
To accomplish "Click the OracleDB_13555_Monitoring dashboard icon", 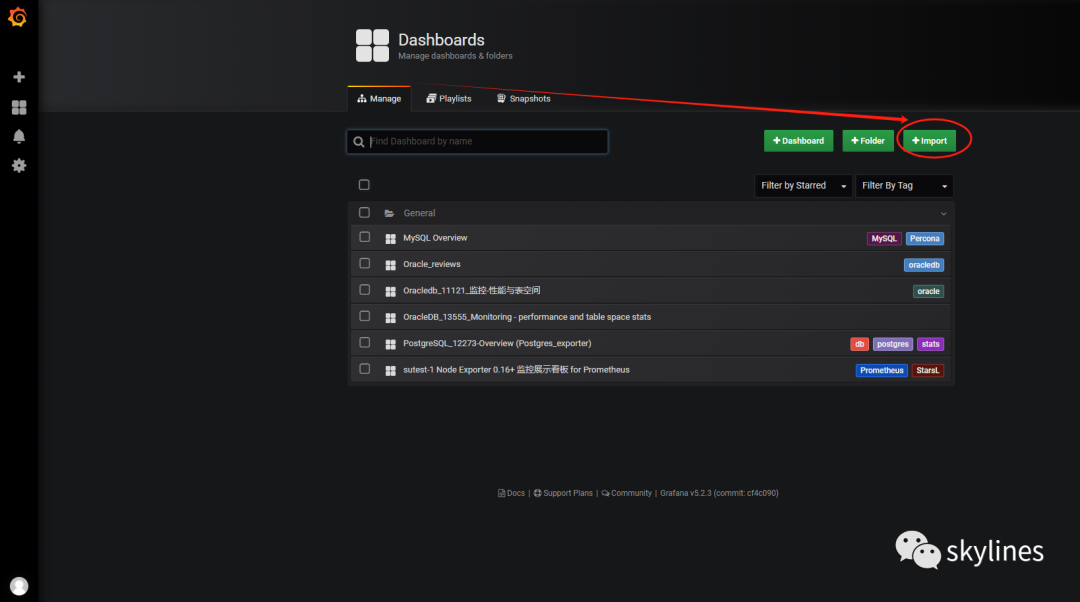I will (x=391, y=318).
